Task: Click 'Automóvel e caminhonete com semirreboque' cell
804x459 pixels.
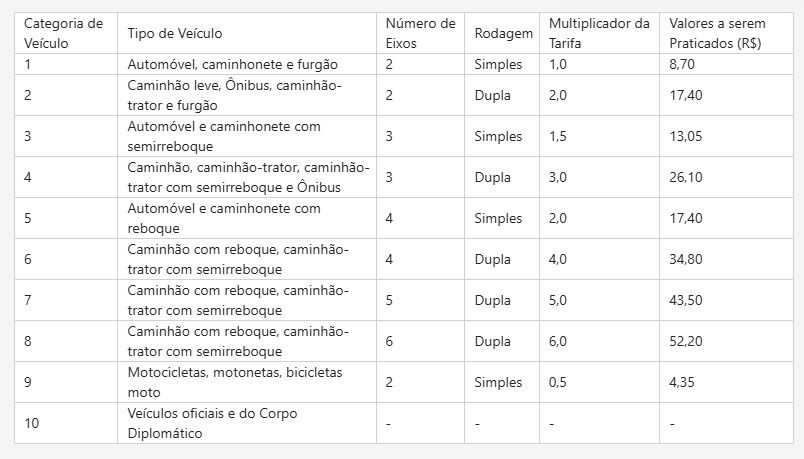Action: pos(224,136)
